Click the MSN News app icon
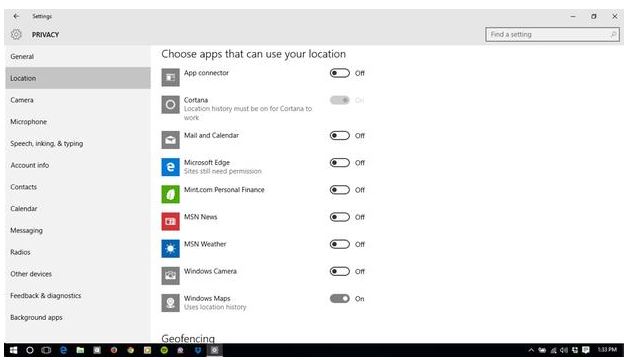This screenshot has width=630, height=360. point(170,221)
